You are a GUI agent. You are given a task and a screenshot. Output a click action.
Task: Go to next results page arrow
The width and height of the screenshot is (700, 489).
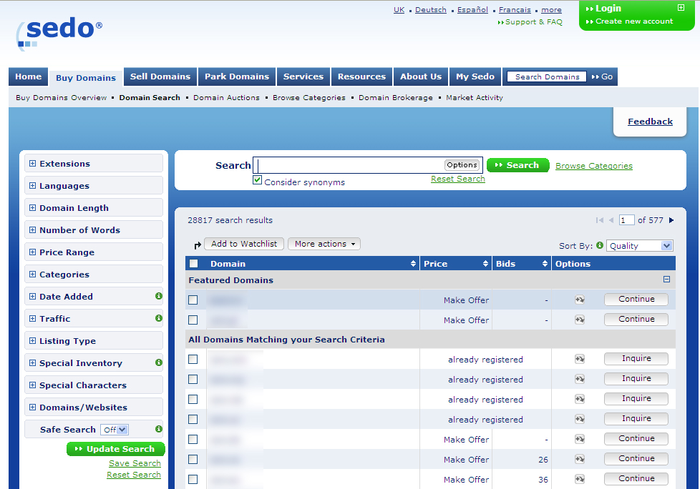671,220
